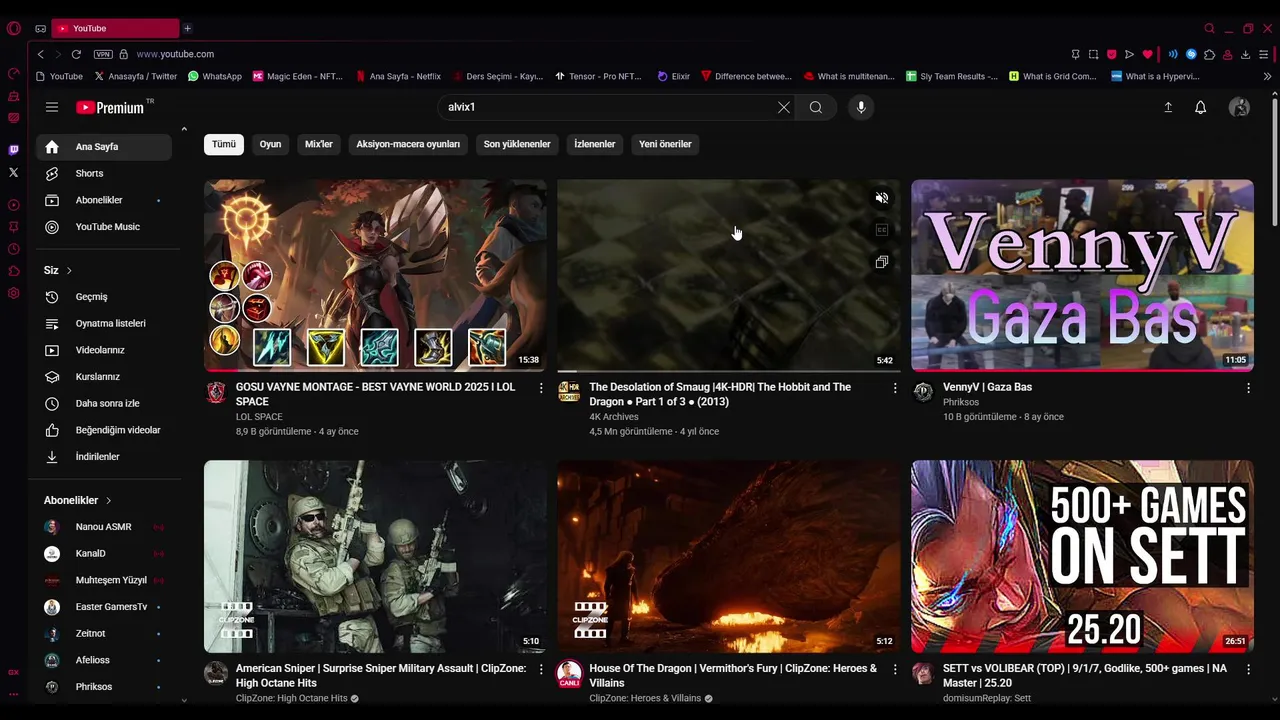This screenshot has height=720, width=1280.
Task: Open the sidebar workspaces icon beside the tab
Action: (40, 29)
